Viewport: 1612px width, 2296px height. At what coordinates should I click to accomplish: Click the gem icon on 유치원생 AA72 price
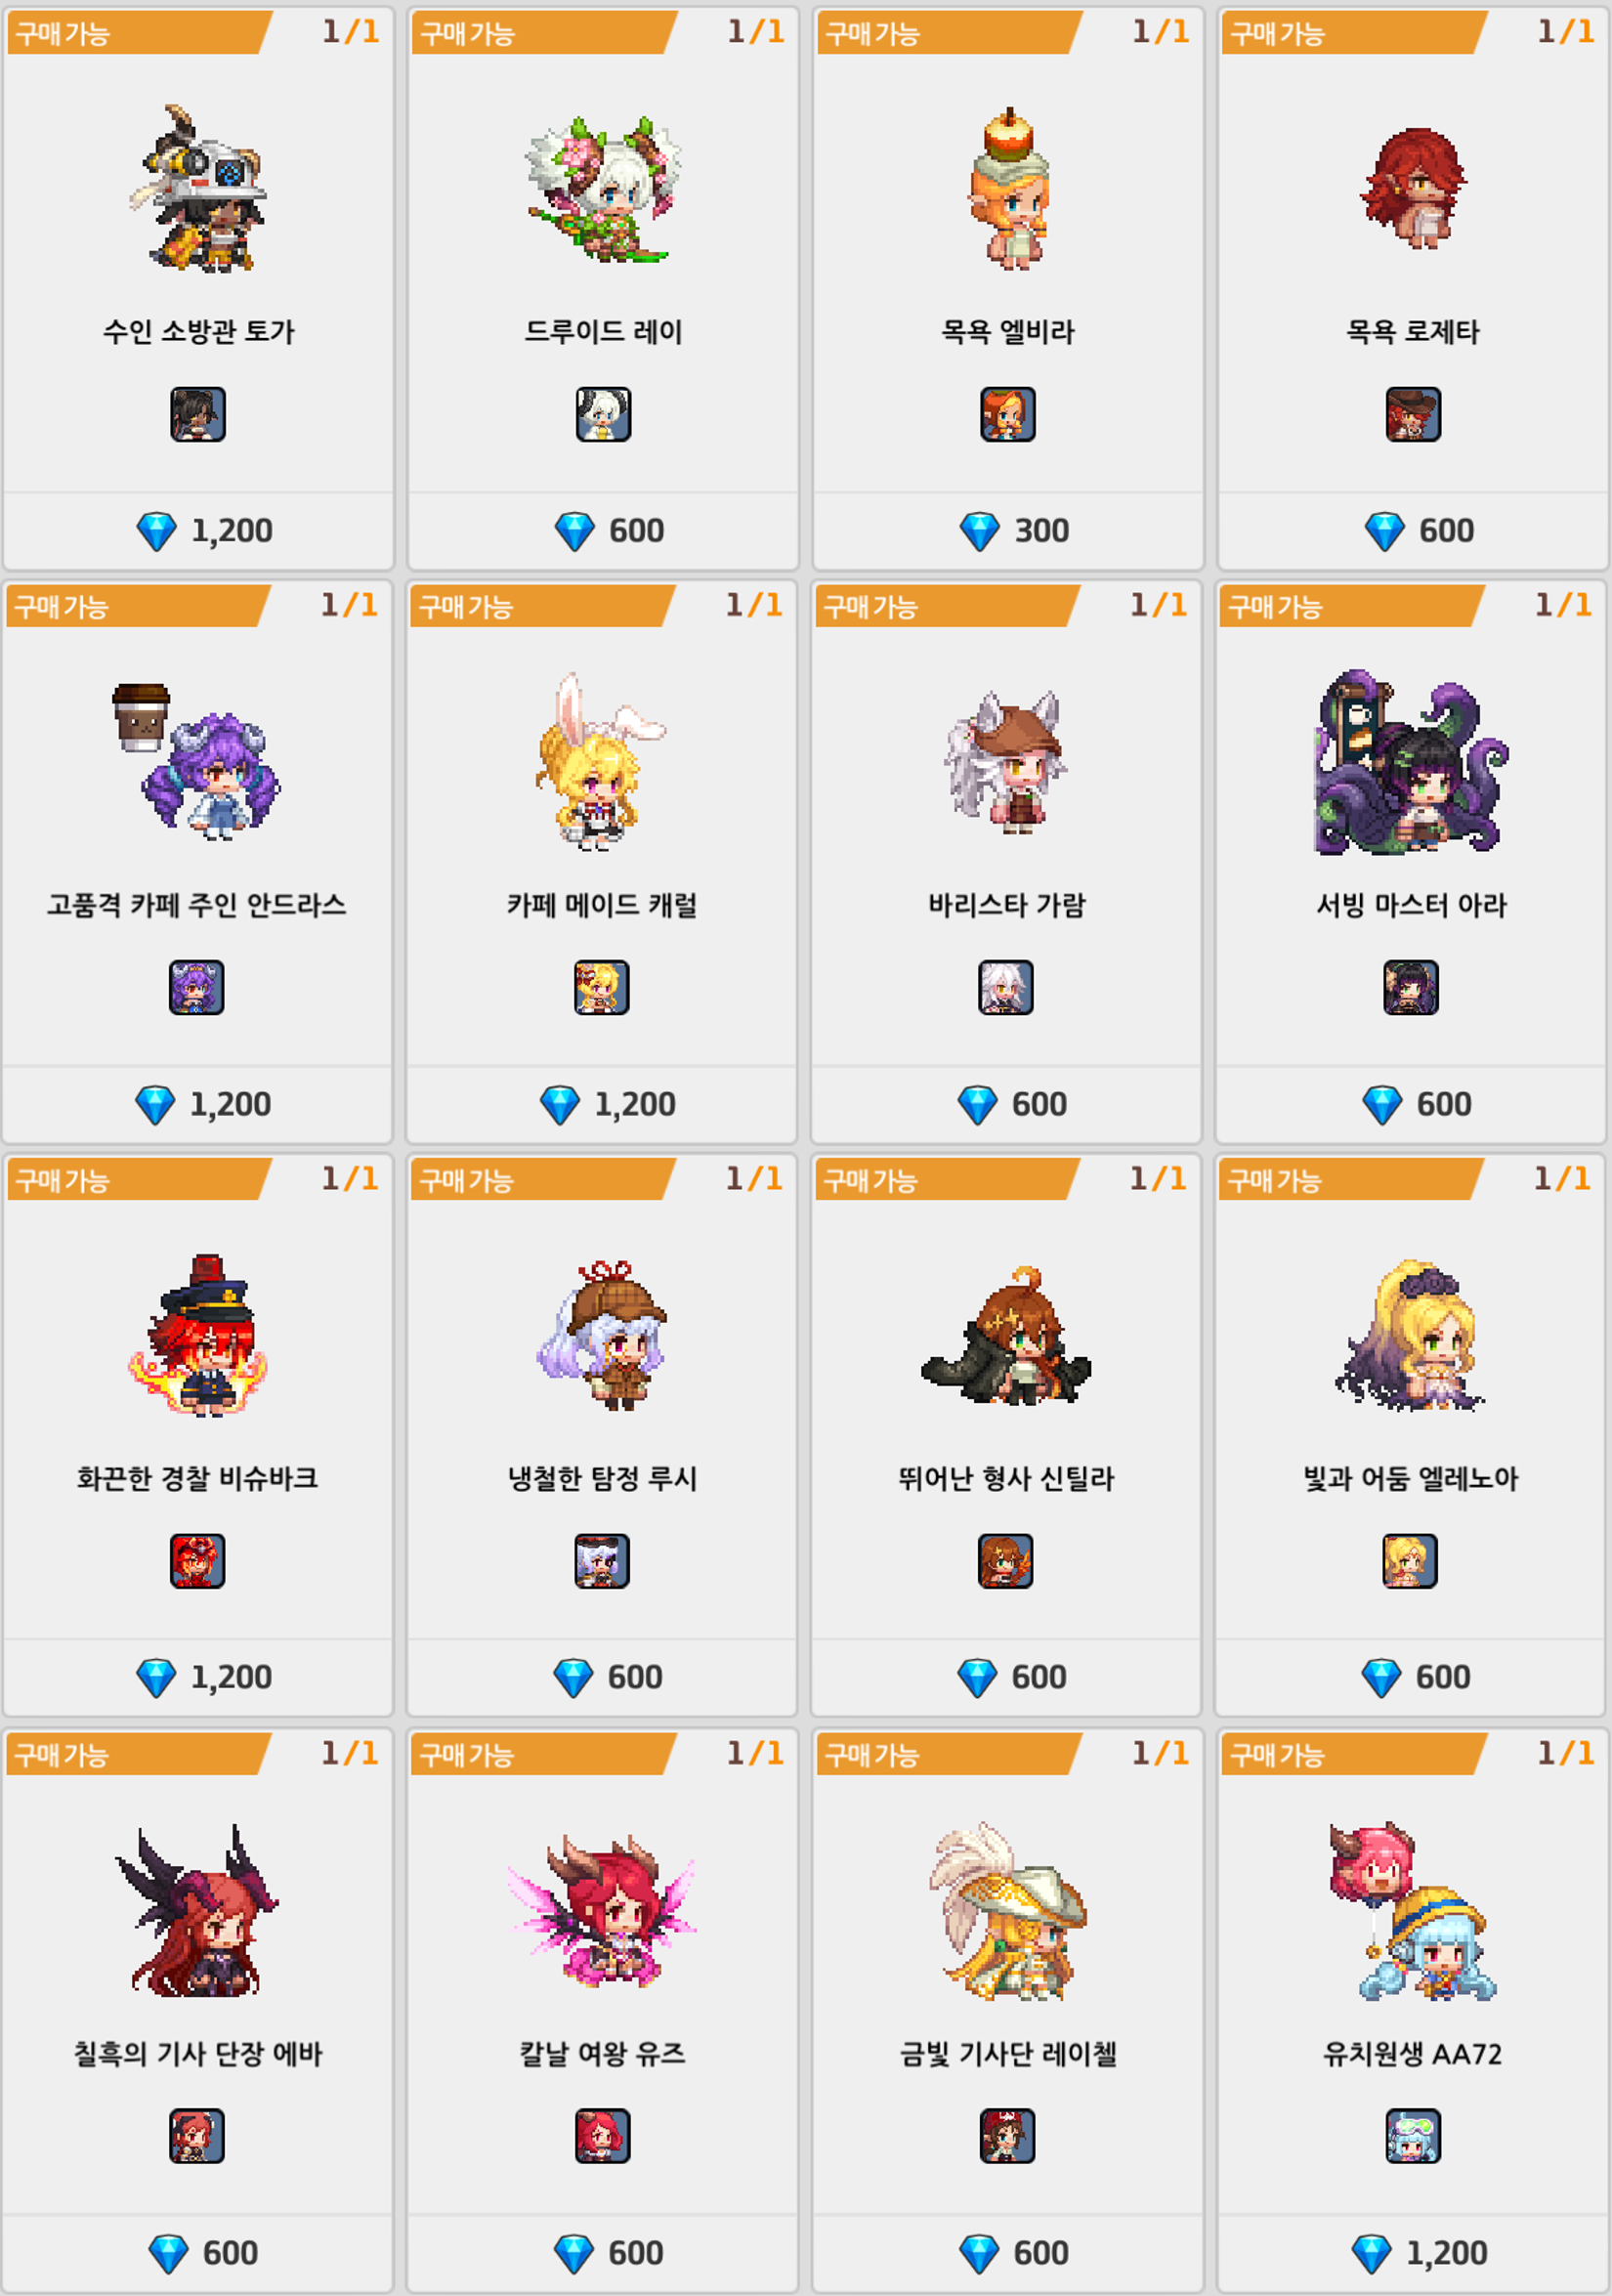(1371, 2254)
